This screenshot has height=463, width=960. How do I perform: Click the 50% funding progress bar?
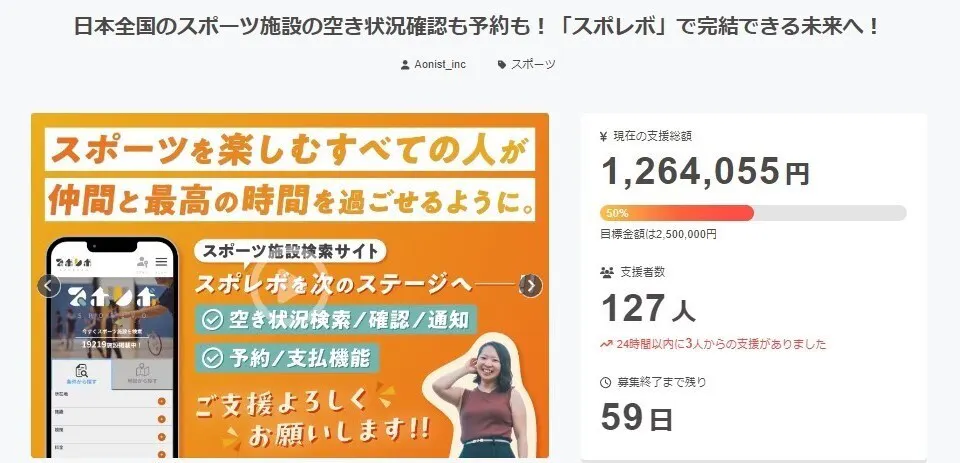[x=753, y=213]
